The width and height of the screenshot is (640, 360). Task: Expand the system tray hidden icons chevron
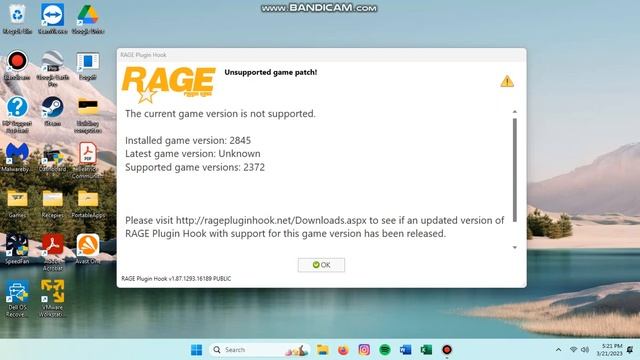coord(558,350)
